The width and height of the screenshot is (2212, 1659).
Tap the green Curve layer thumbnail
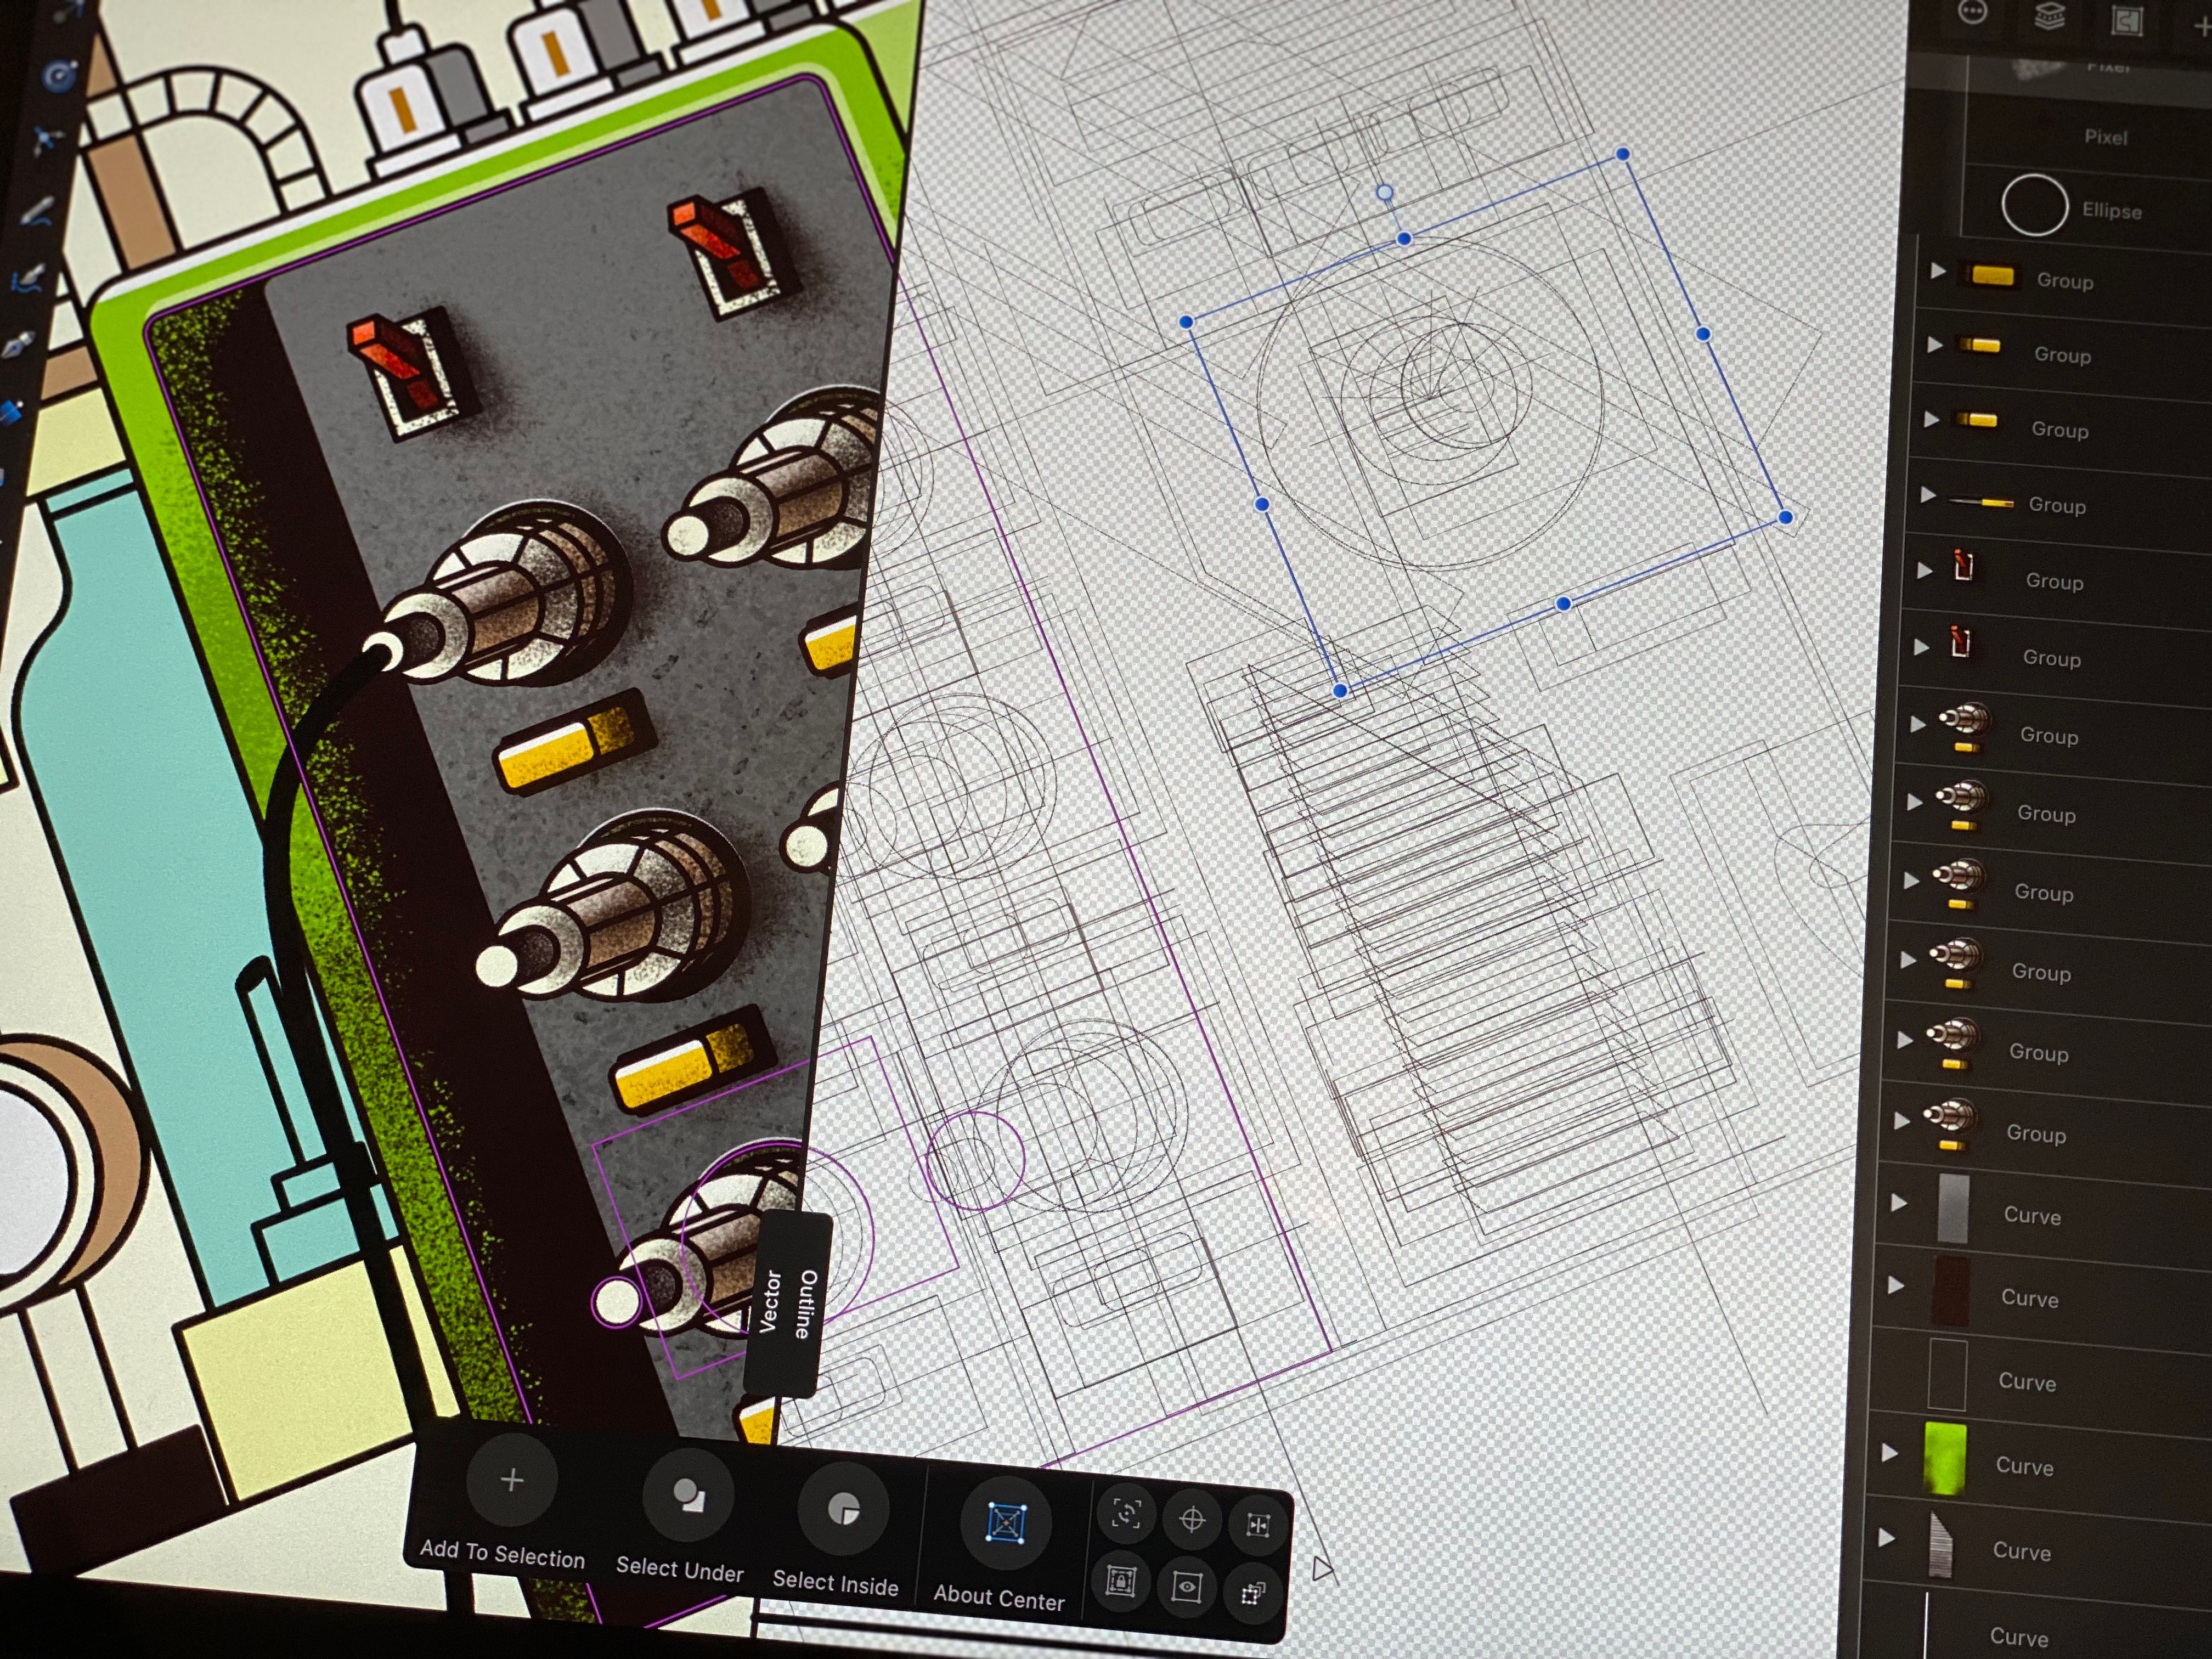pyautogui.click(x=1945, y=1459)
